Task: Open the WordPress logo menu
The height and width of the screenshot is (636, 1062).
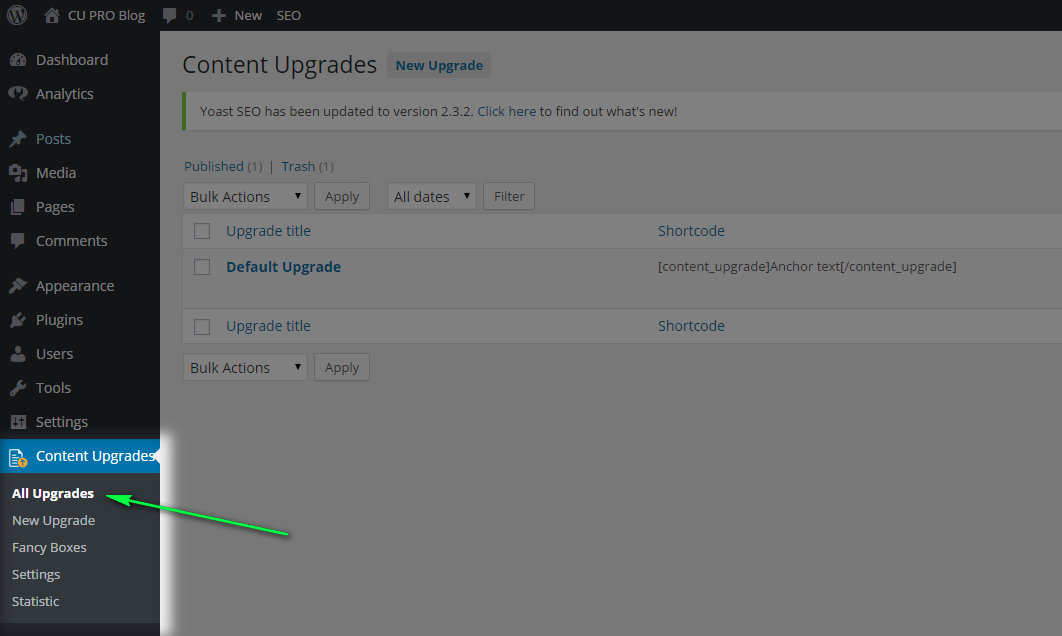Action: coord(17,15)
